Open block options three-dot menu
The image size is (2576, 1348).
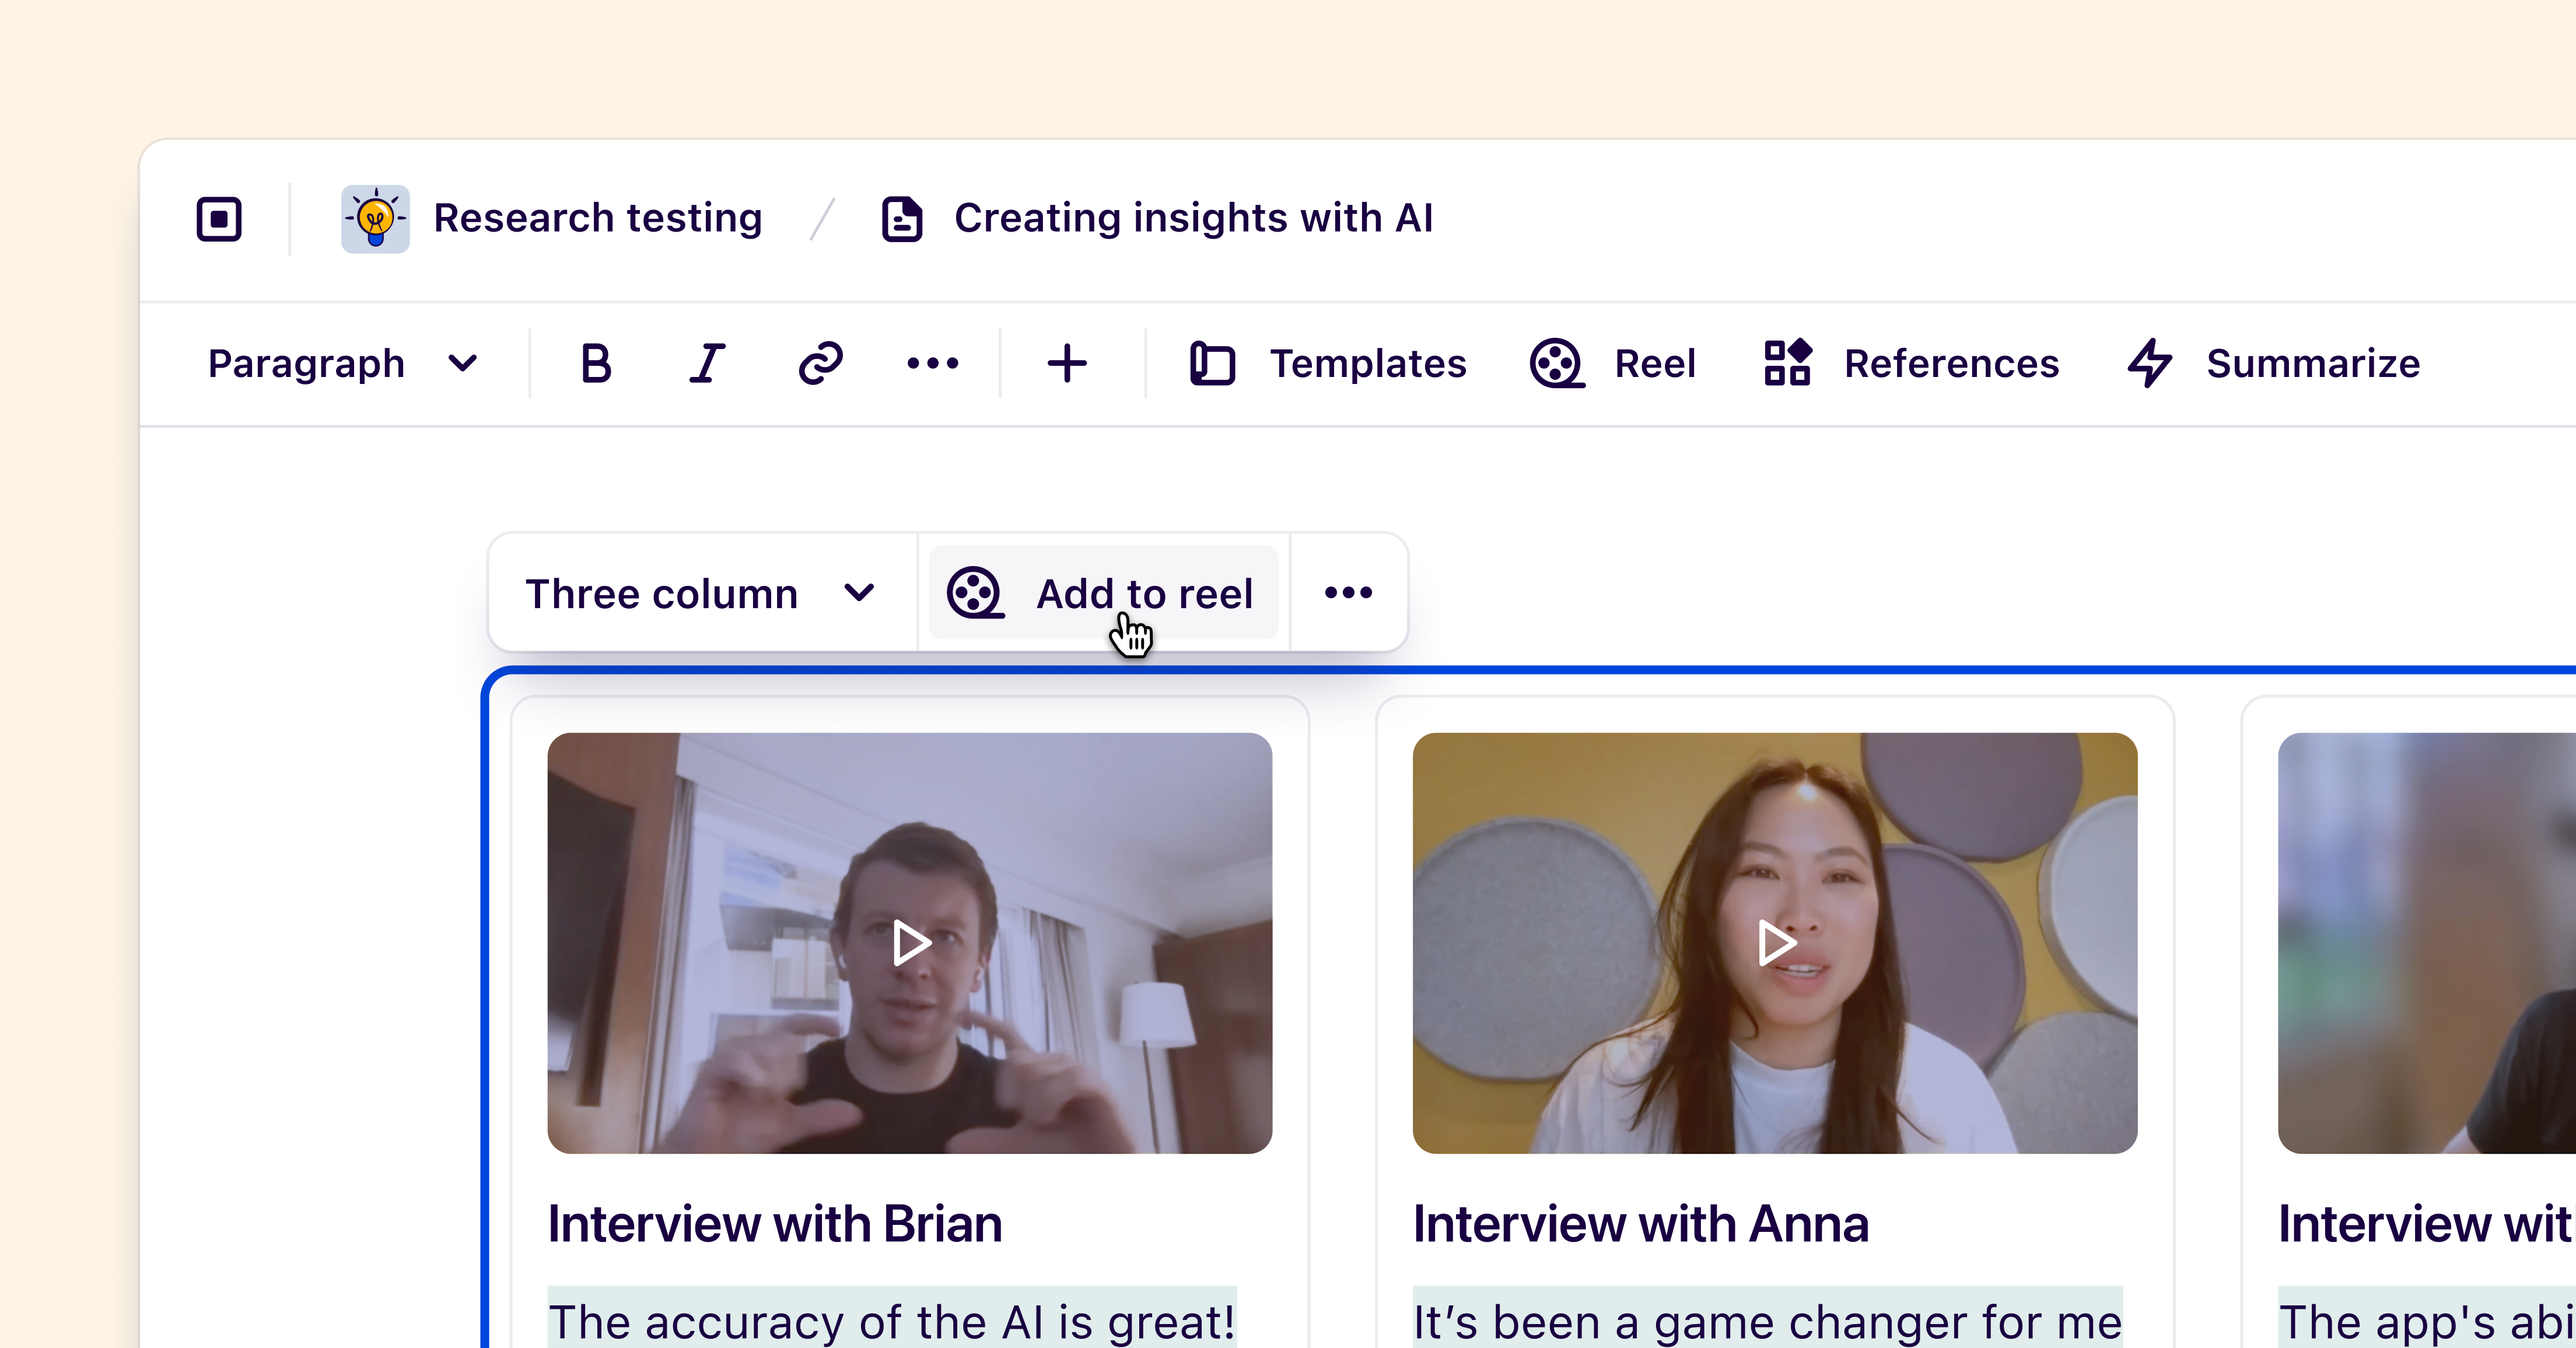pos(1347,593)
